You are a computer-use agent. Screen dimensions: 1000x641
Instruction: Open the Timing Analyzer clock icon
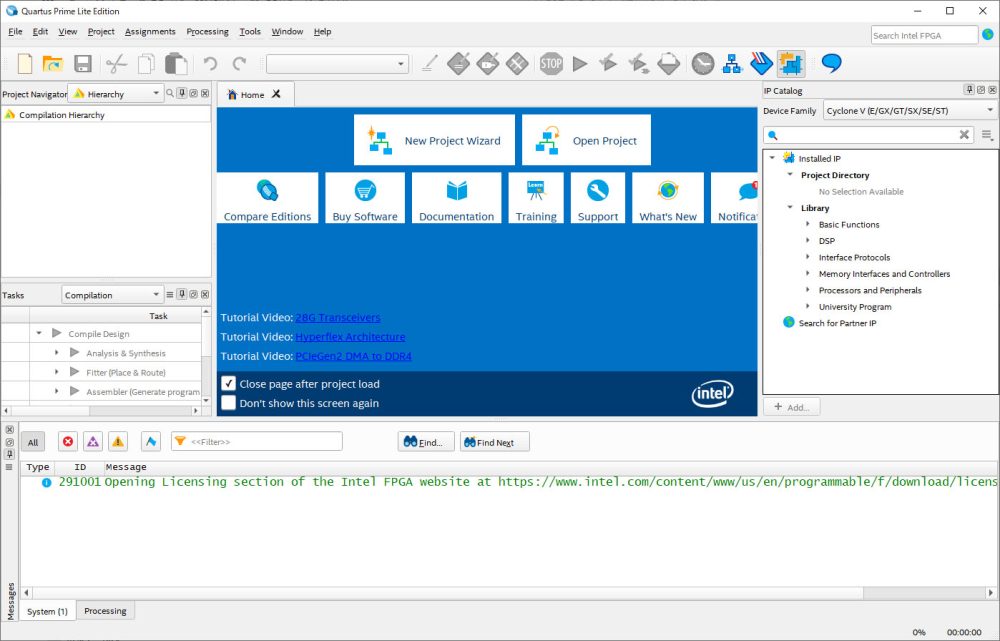point(703,64)
